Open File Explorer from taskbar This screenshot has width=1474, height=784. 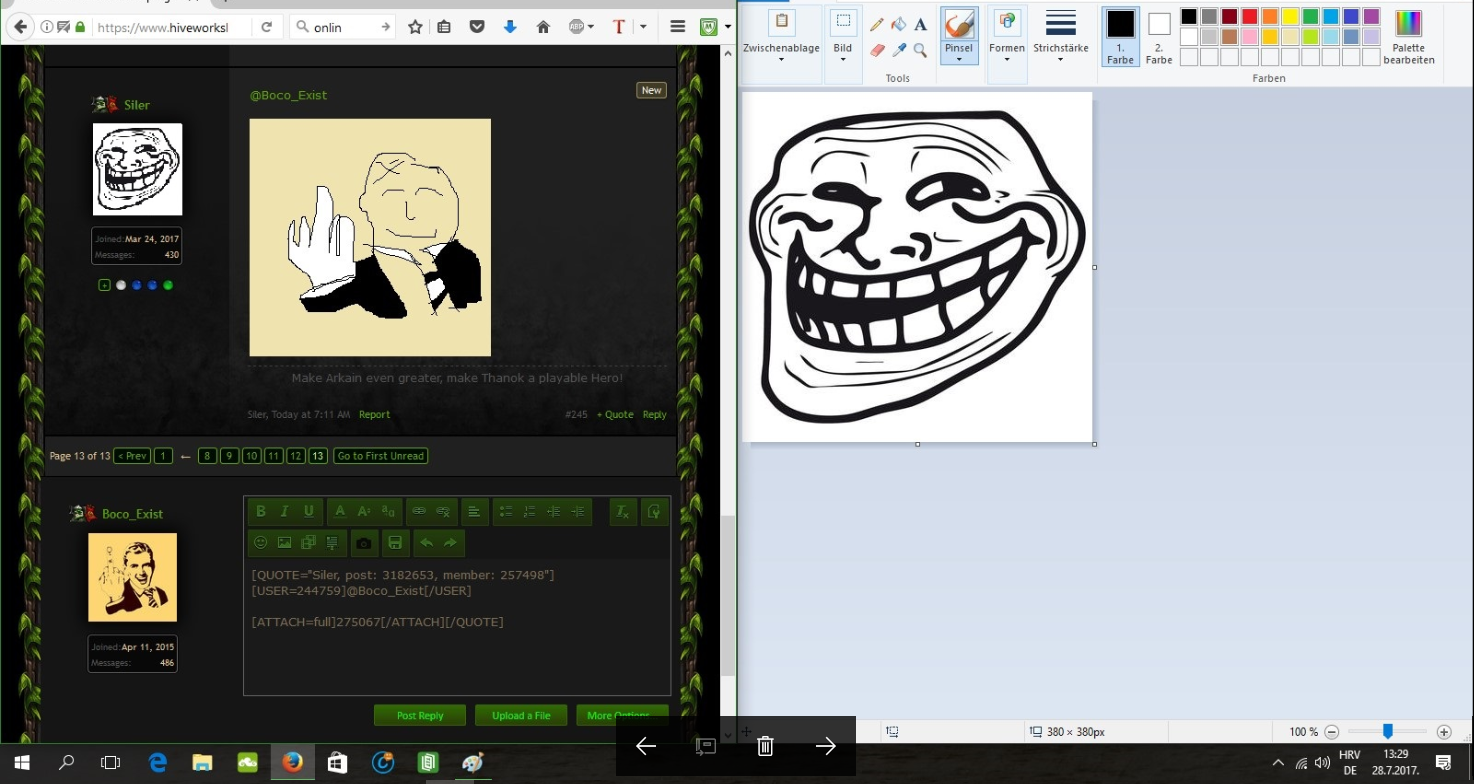click(203, 763)
